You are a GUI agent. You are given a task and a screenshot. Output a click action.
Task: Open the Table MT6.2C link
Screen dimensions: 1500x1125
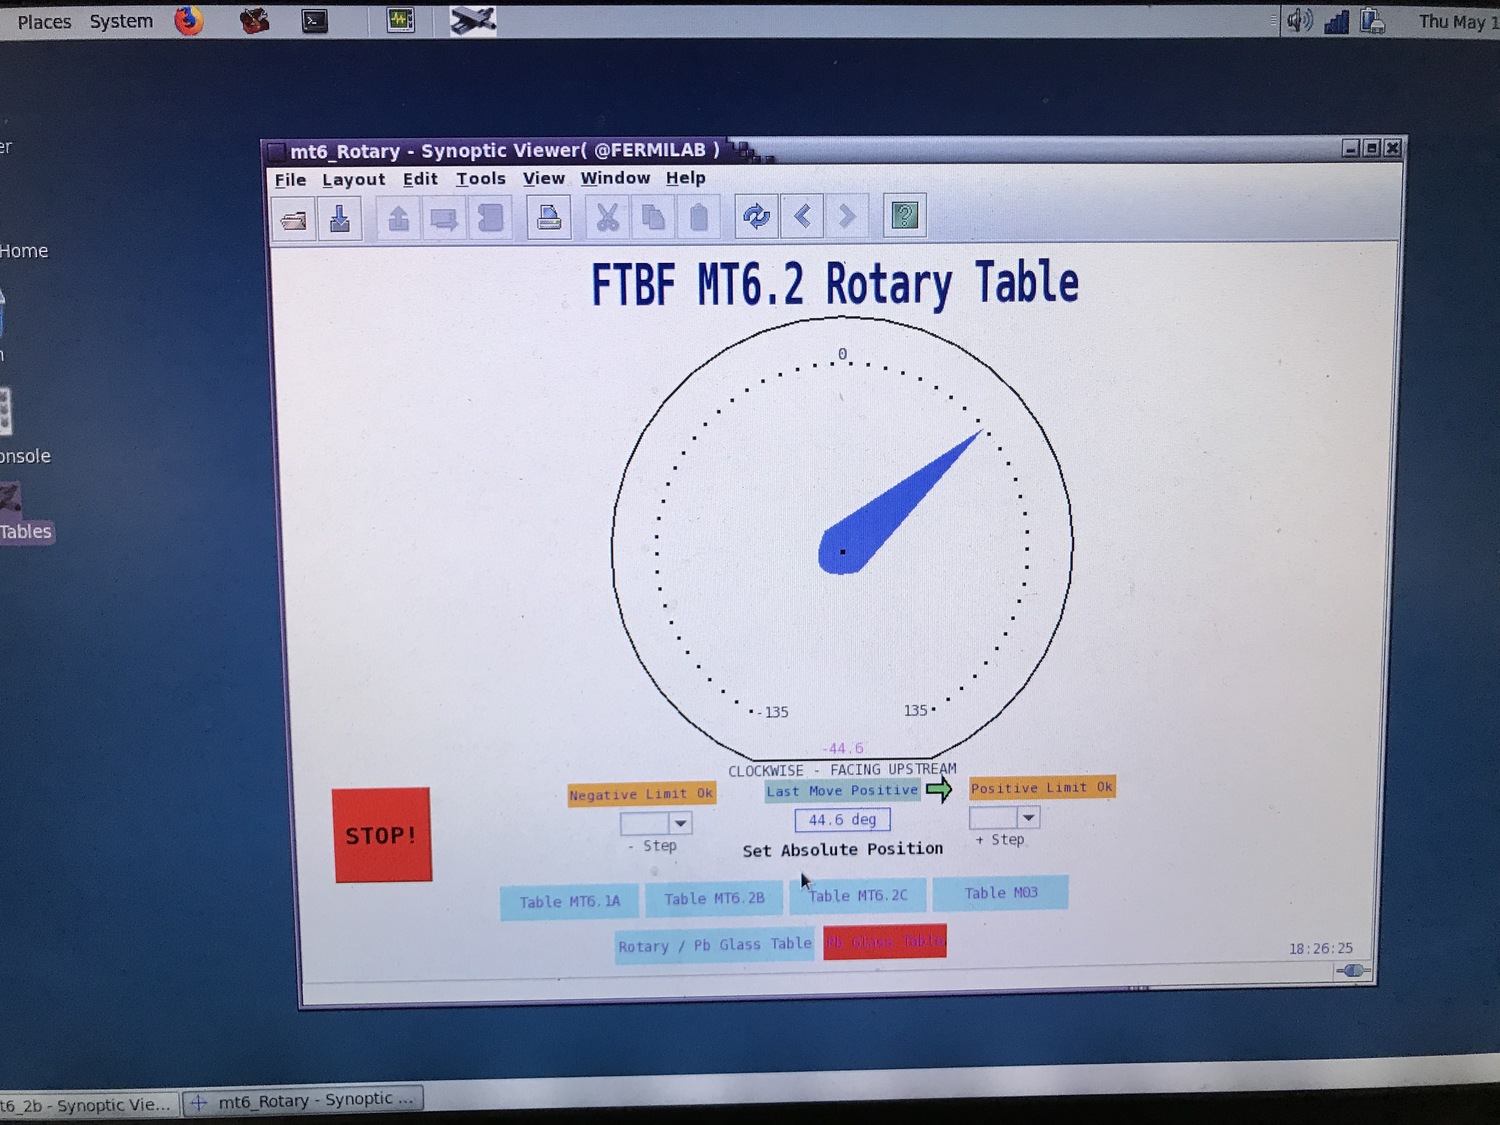(x=857, y=895)
